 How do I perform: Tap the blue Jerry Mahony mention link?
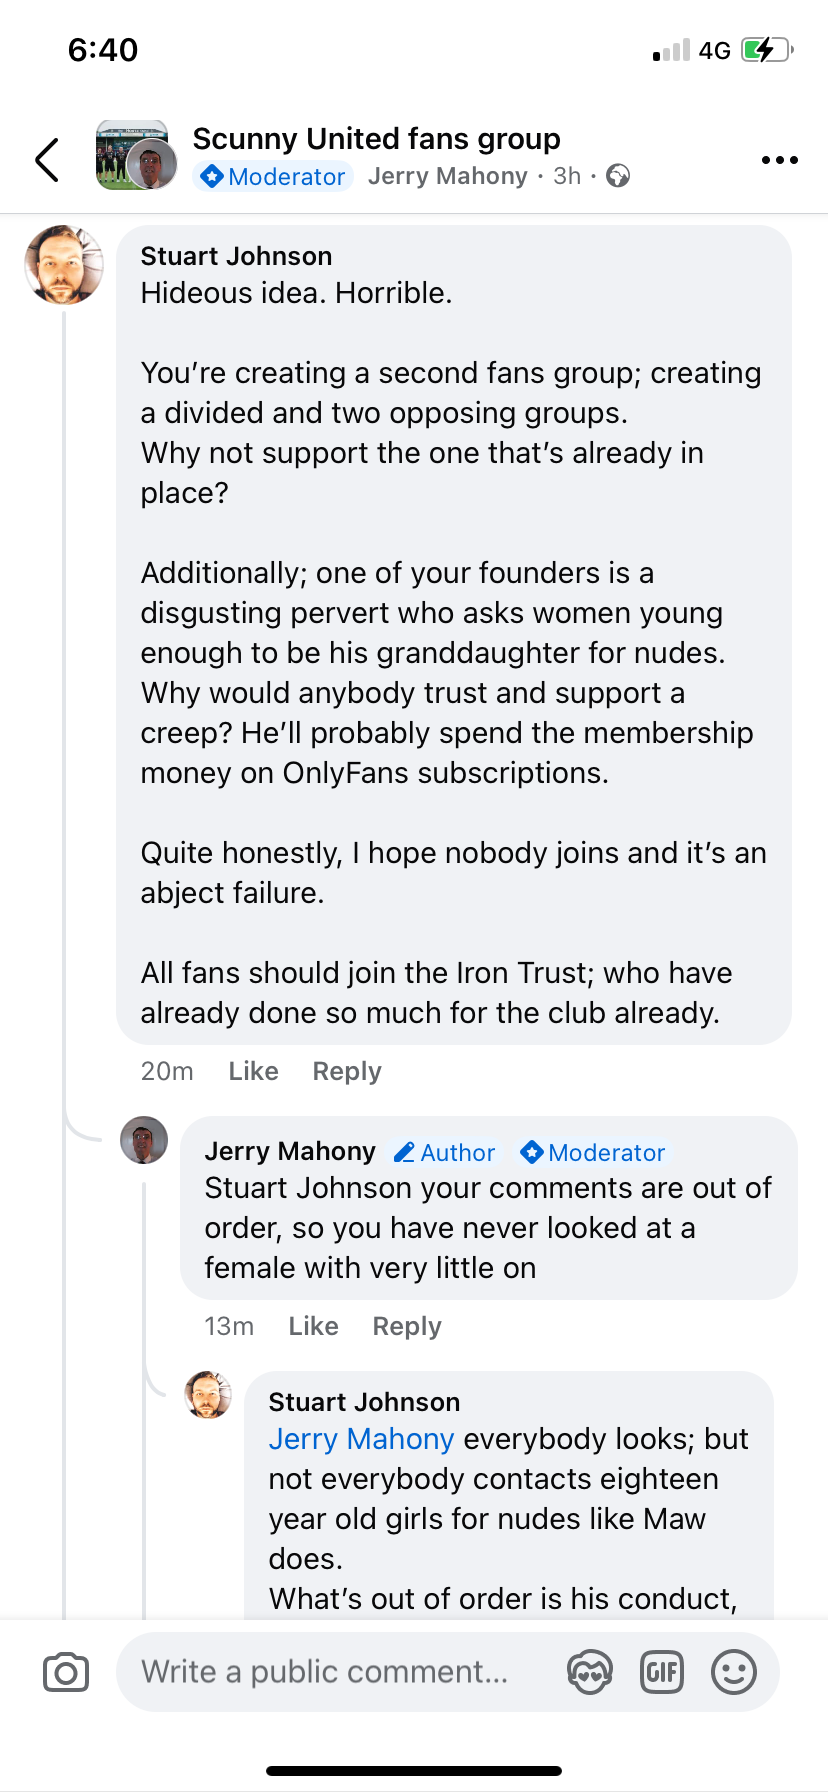(x=361, y=1439)
